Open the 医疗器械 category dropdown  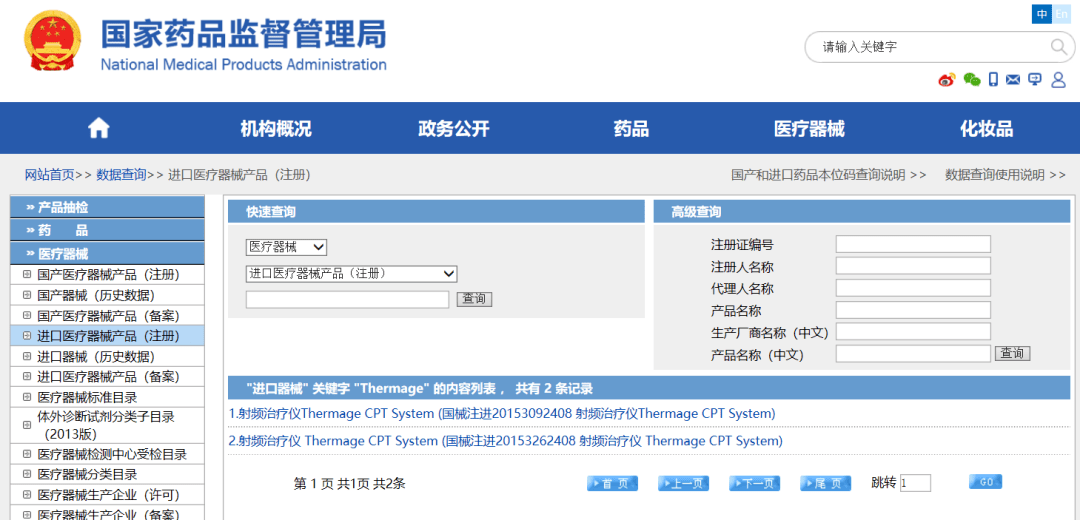[x=286, y=247]
